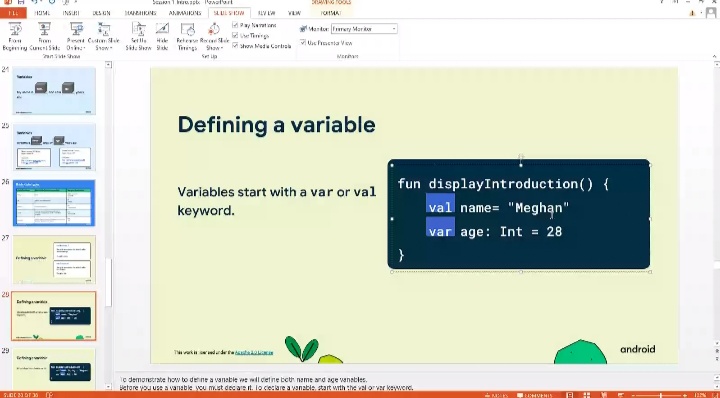This screenshot has width=720, height=398.
Task: Open Present Online option
Action: (x=76, y=37)
